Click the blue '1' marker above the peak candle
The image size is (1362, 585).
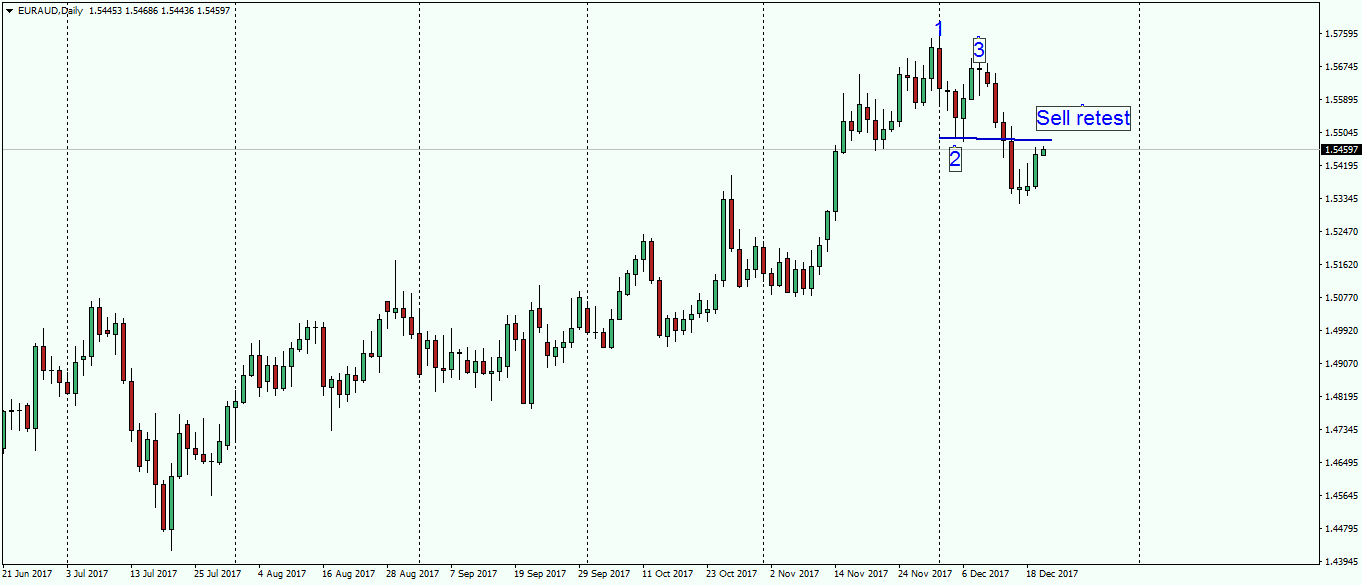click(938, 26)
